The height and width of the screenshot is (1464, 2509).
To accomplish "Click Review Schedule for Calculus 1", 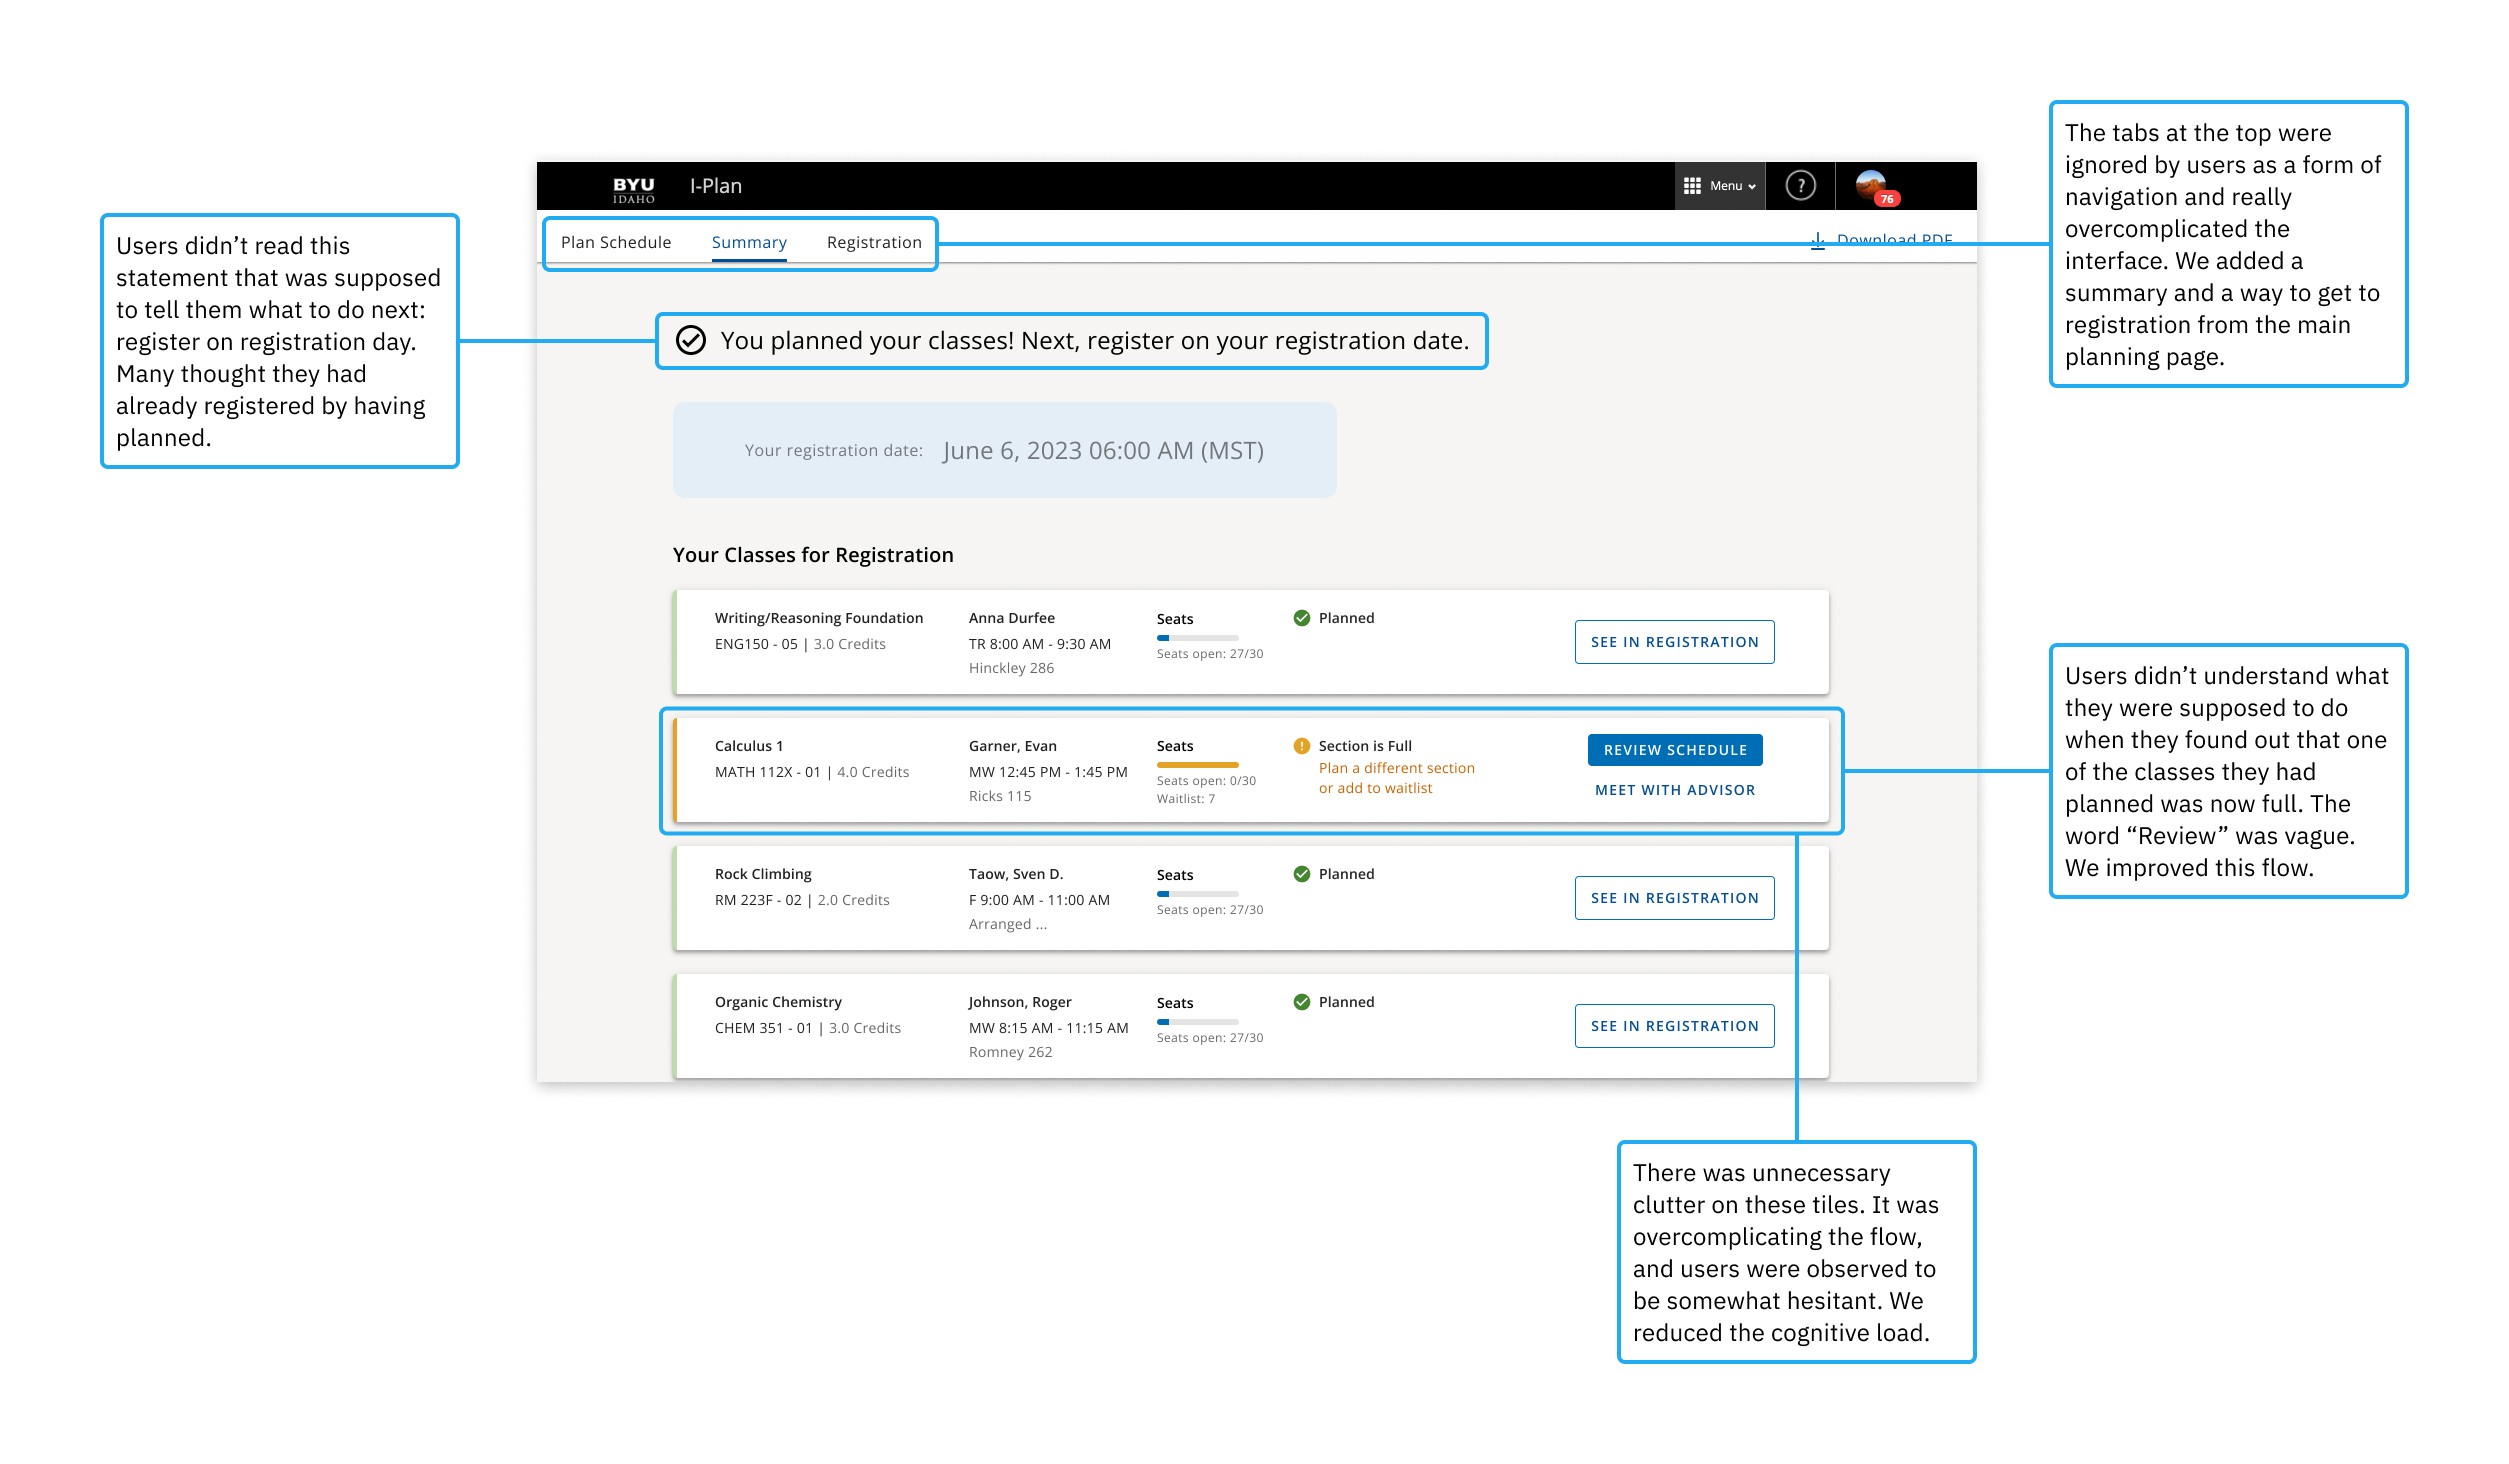I will tap(1674, 750).
